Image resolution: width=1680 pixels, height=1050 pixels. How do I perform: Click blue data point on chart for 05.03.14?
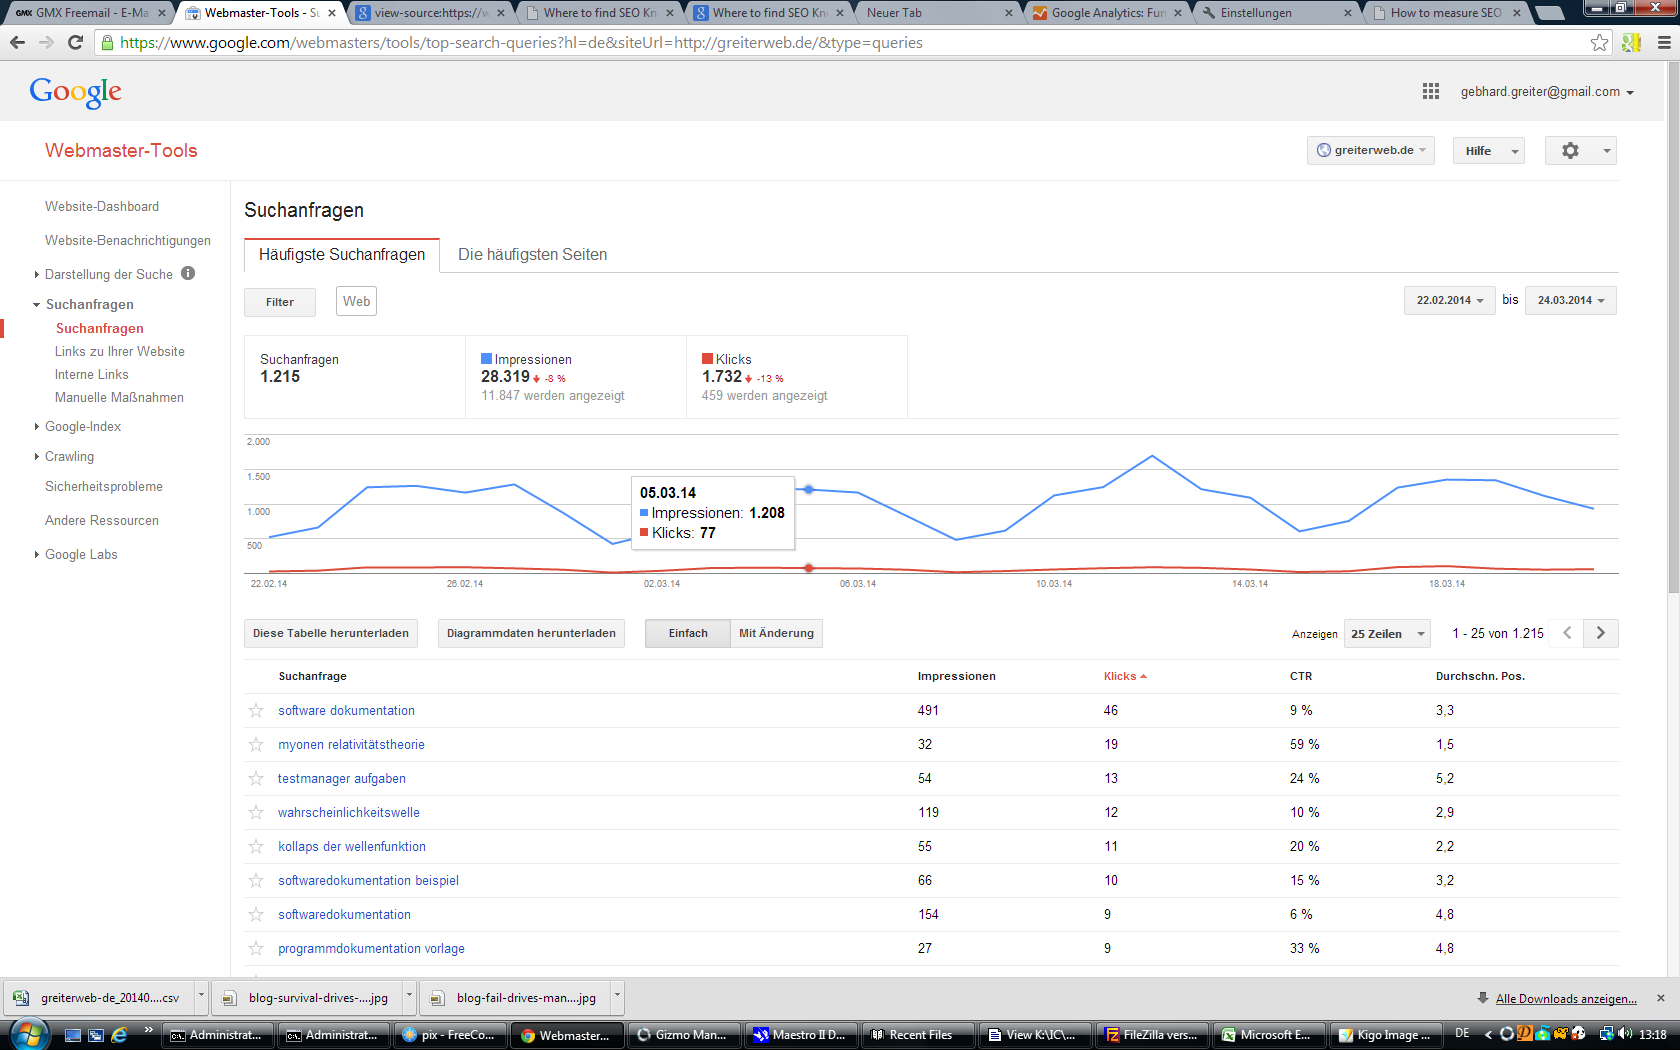click(809, 489)
